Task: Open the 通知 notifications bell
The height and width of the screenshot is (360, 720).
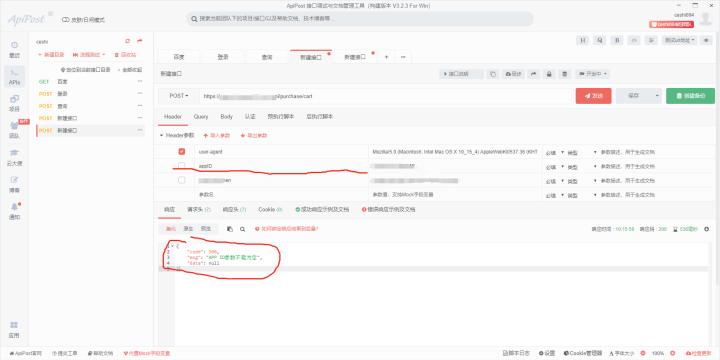Action: click(x=14, y=211)
